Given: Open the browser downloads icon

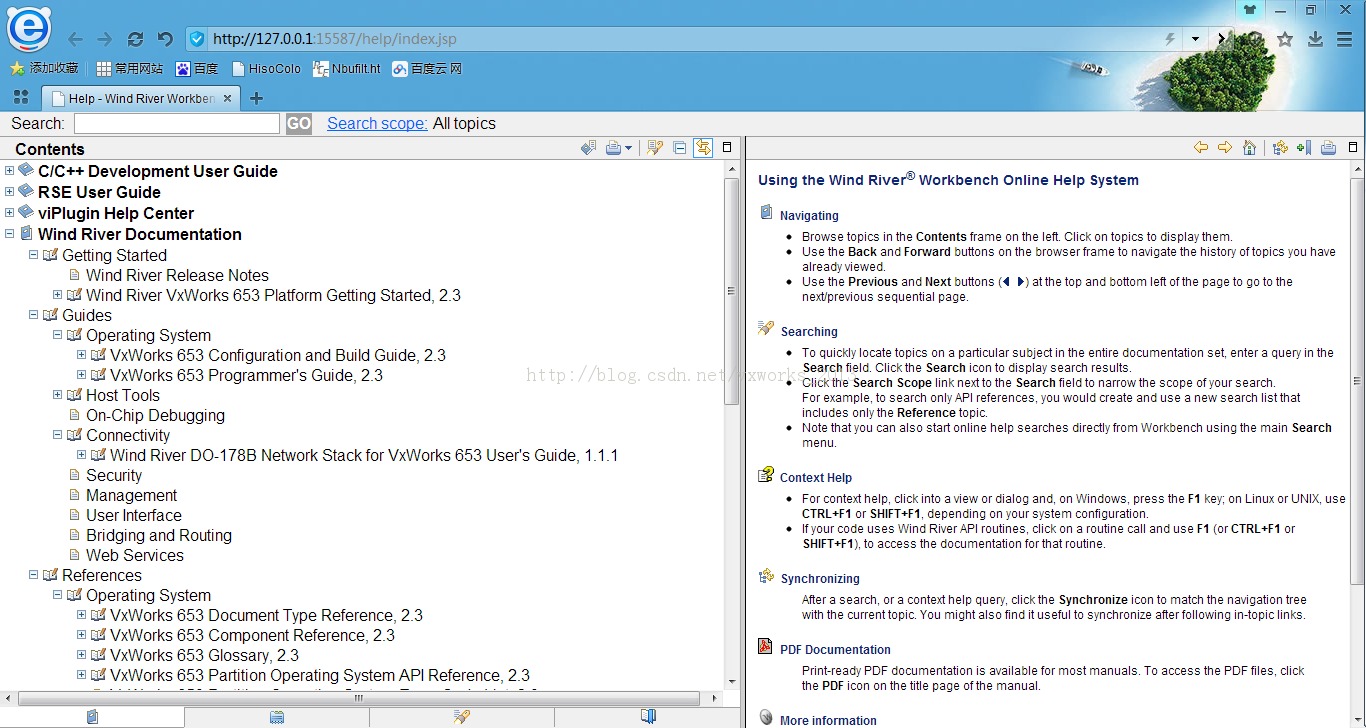Looking at the screenshot, I should tap(1316, 39).
